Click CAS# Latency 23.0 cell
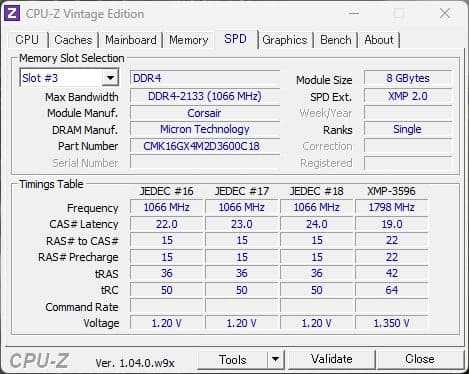 tap(242, 224)
